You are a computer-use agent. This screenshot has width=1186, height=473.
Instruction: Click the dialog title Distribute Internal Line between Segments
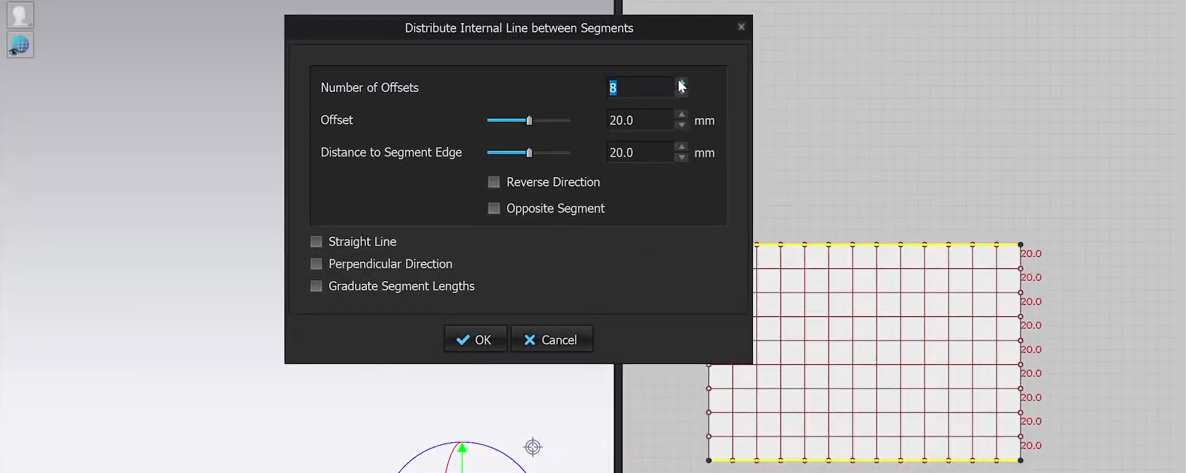pyautogui.click(x=519, y=28)
